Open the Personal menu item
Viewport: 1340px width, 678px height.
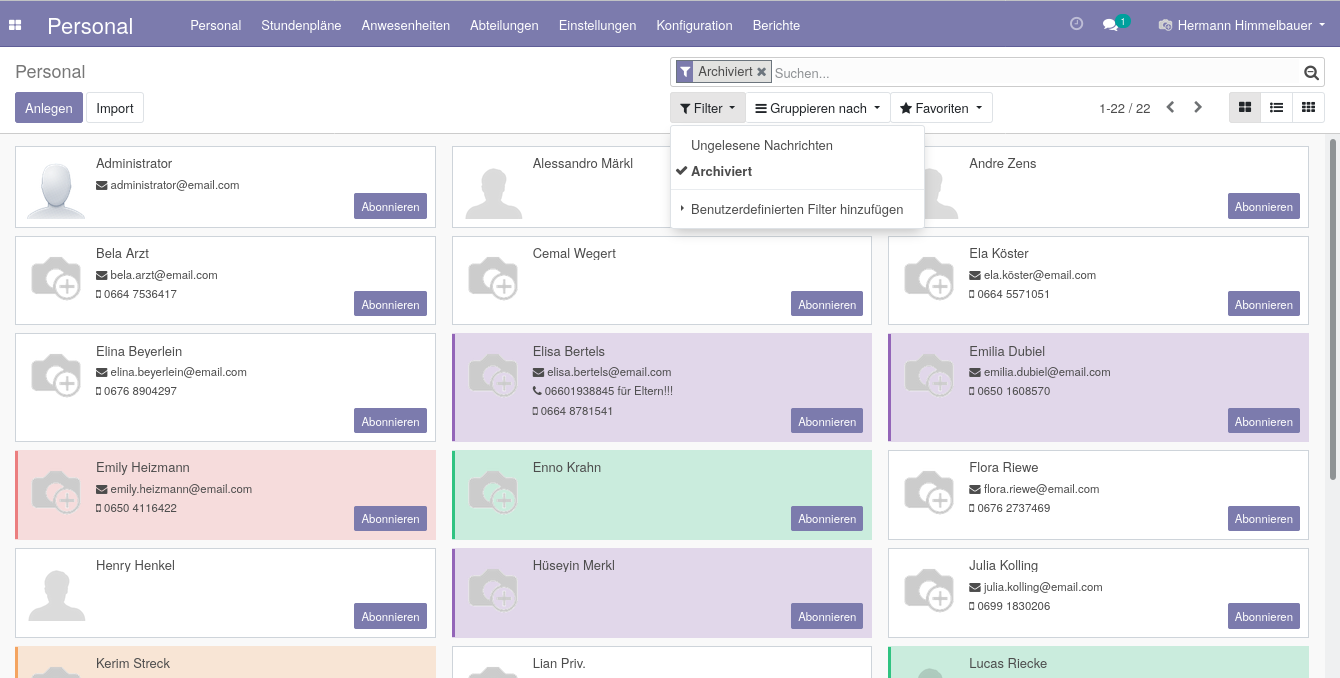(x=216, y=25)
